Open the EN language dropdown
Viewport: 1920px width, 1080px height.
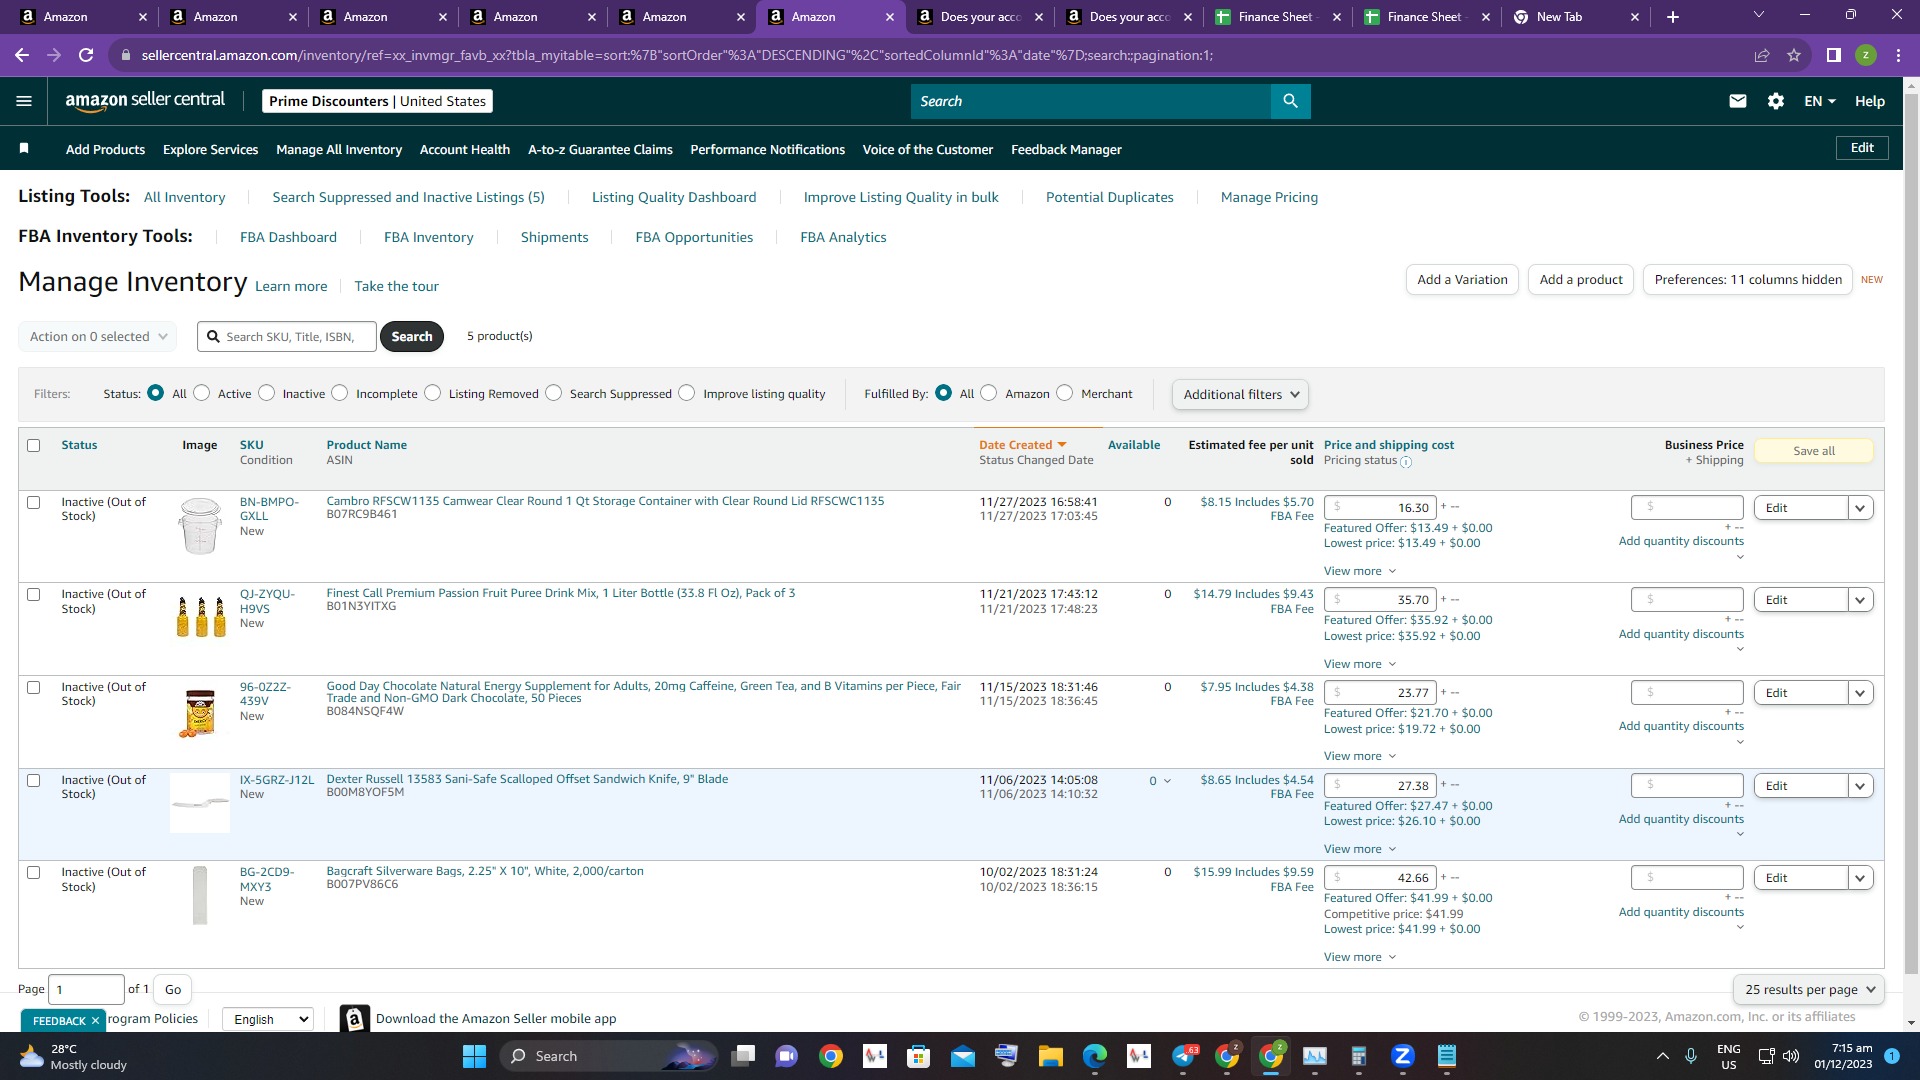click(1820, 101)
